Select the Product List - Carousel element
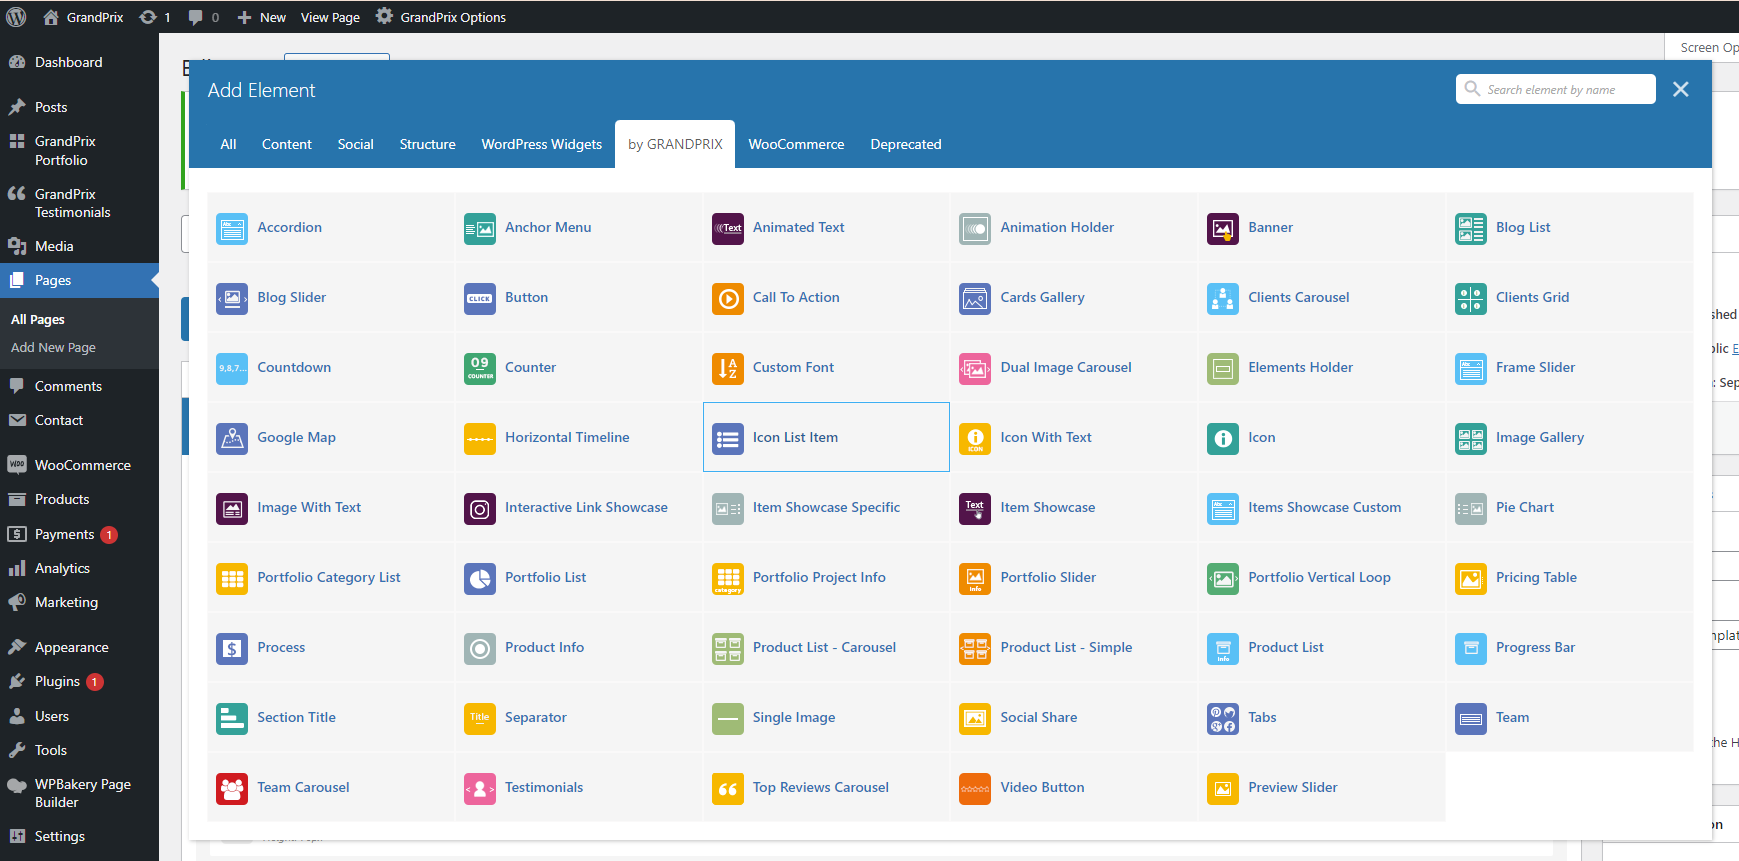 point(826,647)
